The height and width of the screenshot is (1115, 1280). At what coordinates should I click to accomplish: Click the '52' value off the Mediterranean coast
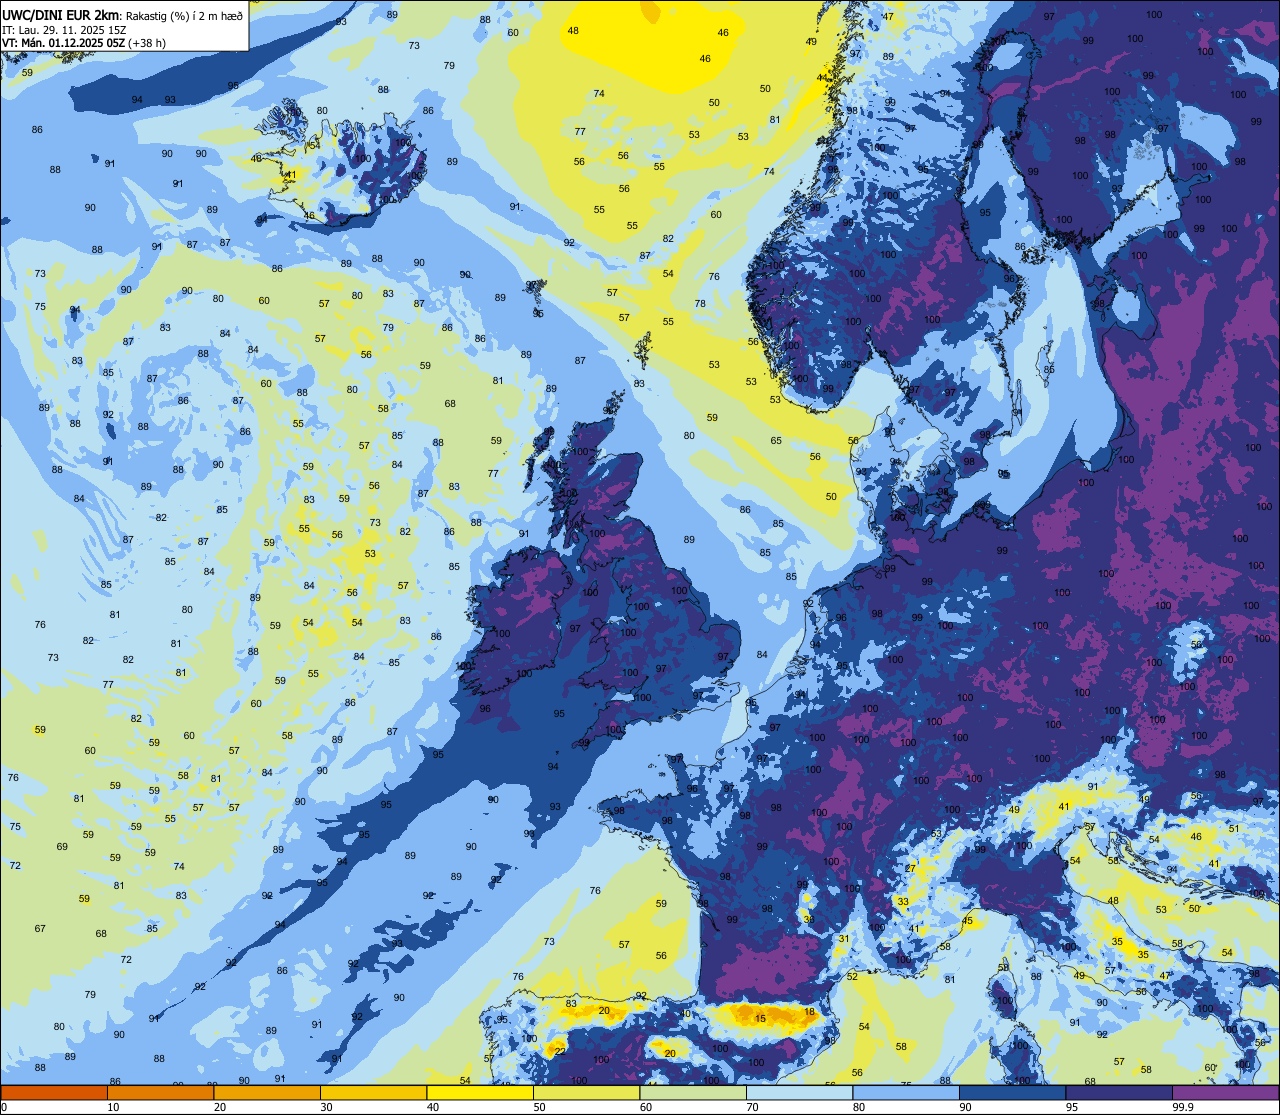point(852,977)
